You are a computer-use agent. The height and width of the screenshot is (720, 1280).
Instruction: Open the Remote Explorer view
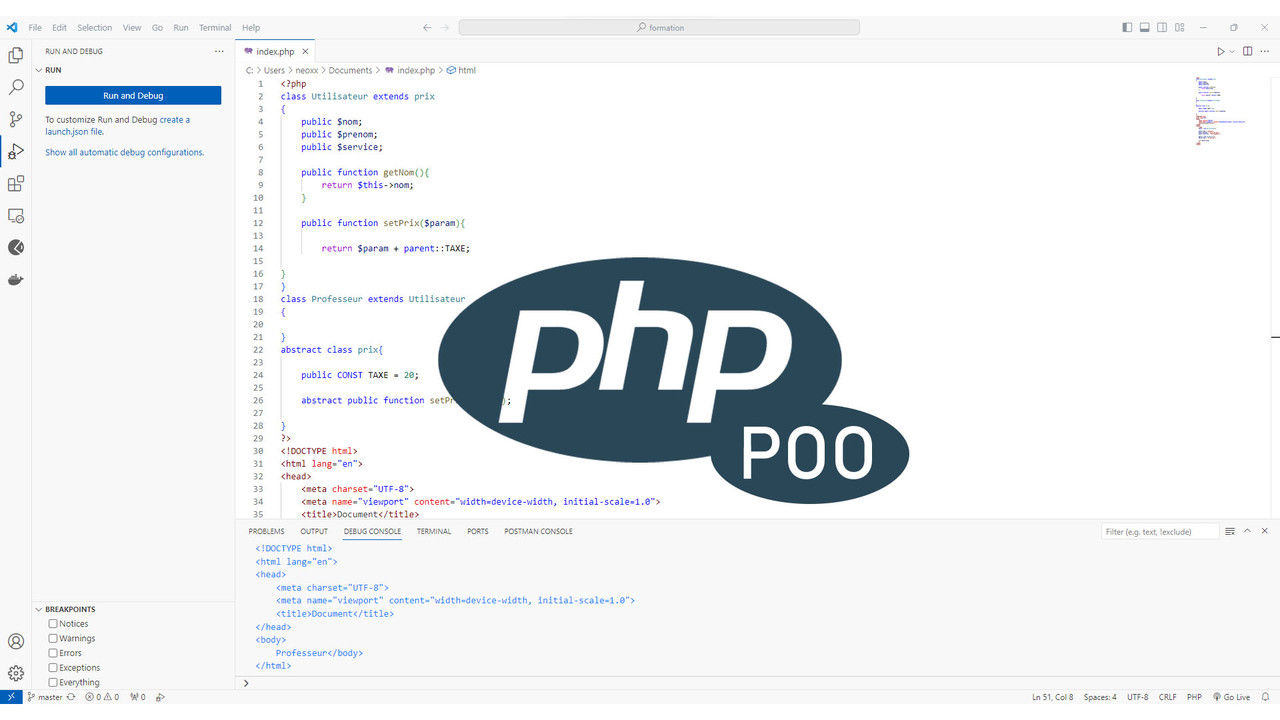point(15,216)
